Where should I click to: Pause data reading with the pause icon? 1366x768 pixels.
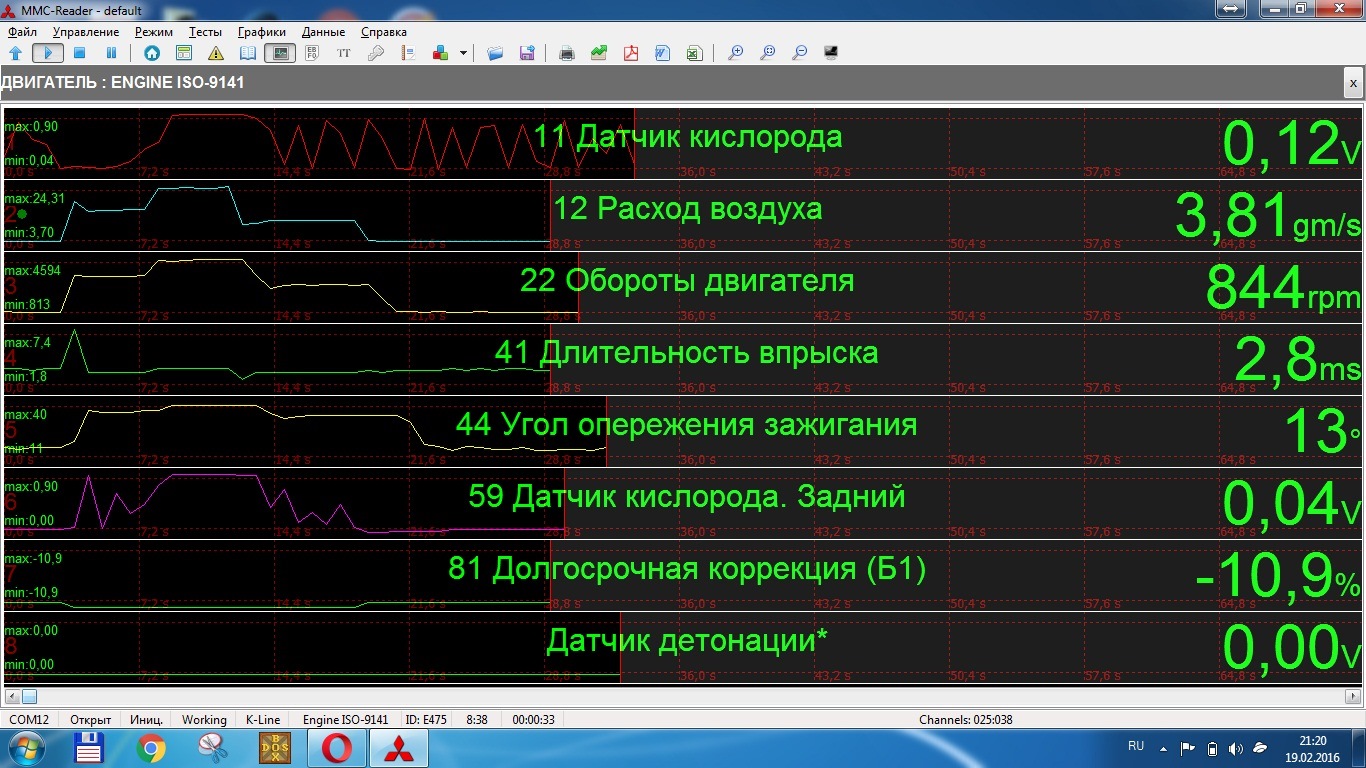[112, 53]
